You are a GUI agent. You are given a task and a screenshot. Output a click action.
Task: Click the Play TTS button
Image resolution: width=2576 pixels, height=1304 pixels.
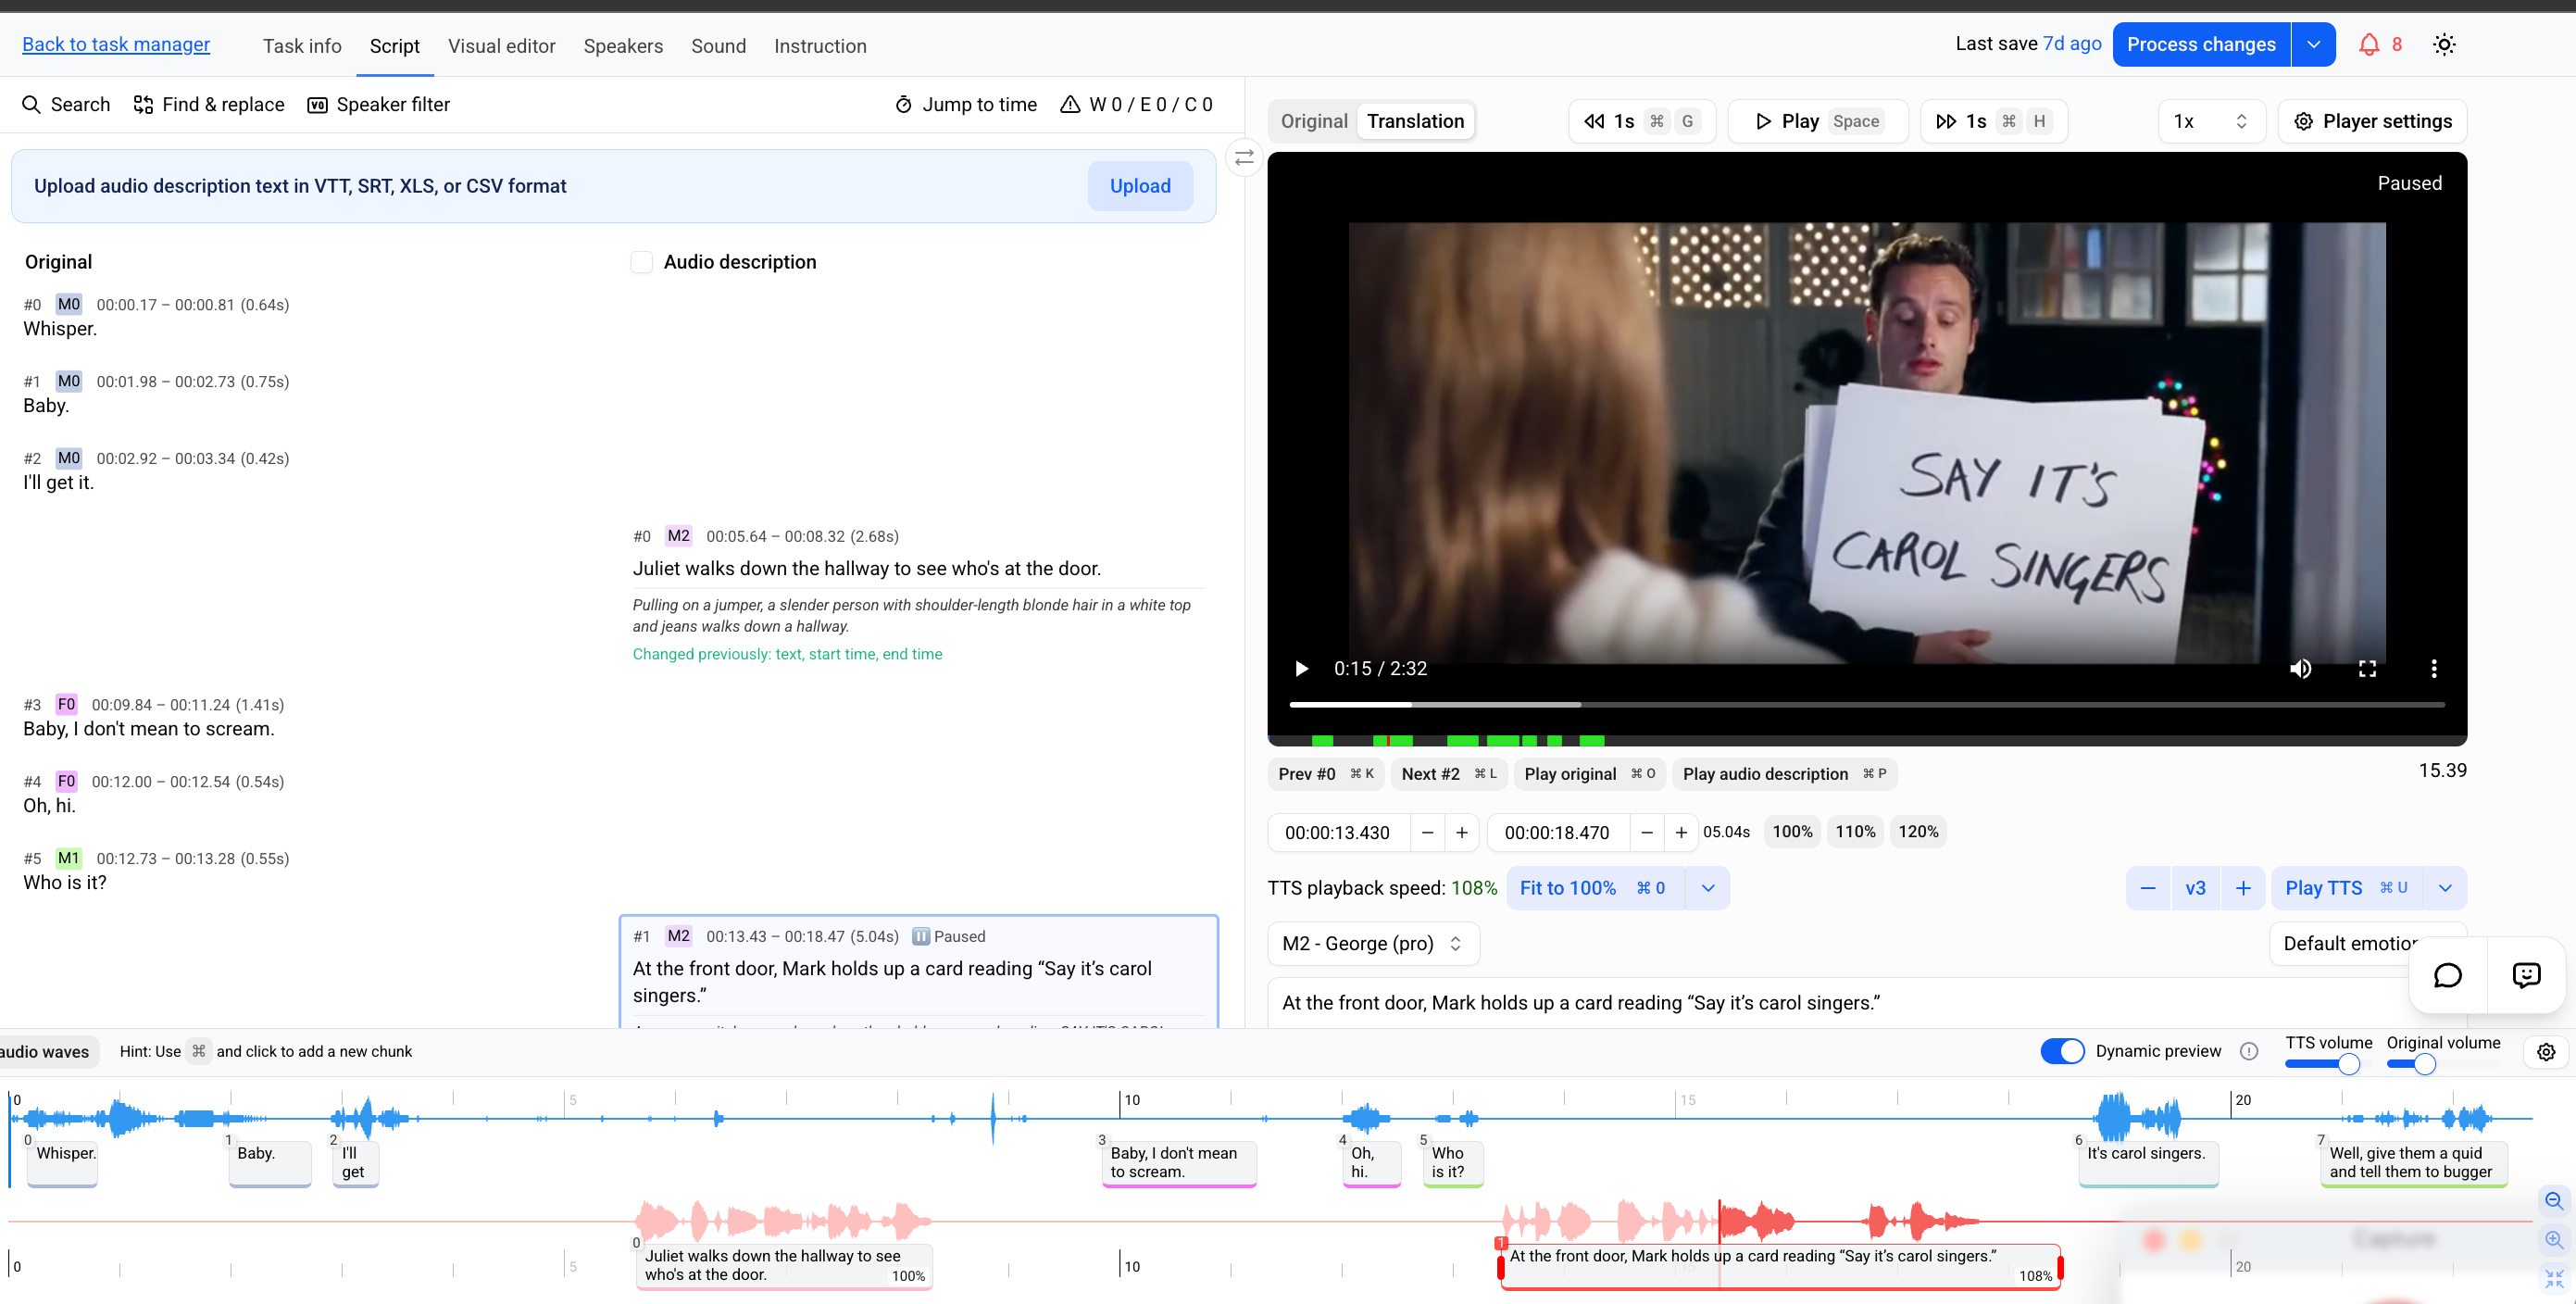point(2346,888)
